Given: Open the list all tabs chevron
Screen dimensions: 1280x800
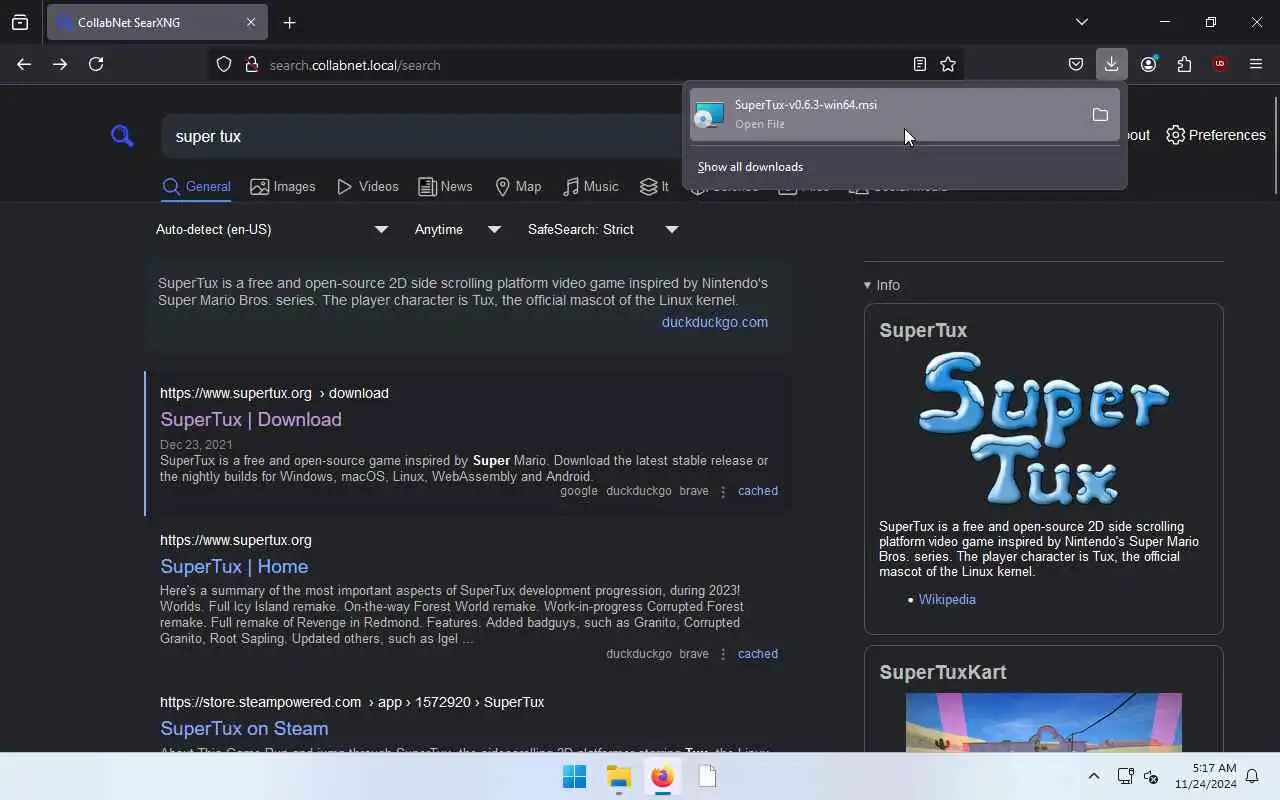Looking at the screenshot, I should click(x=1081, y=22).
